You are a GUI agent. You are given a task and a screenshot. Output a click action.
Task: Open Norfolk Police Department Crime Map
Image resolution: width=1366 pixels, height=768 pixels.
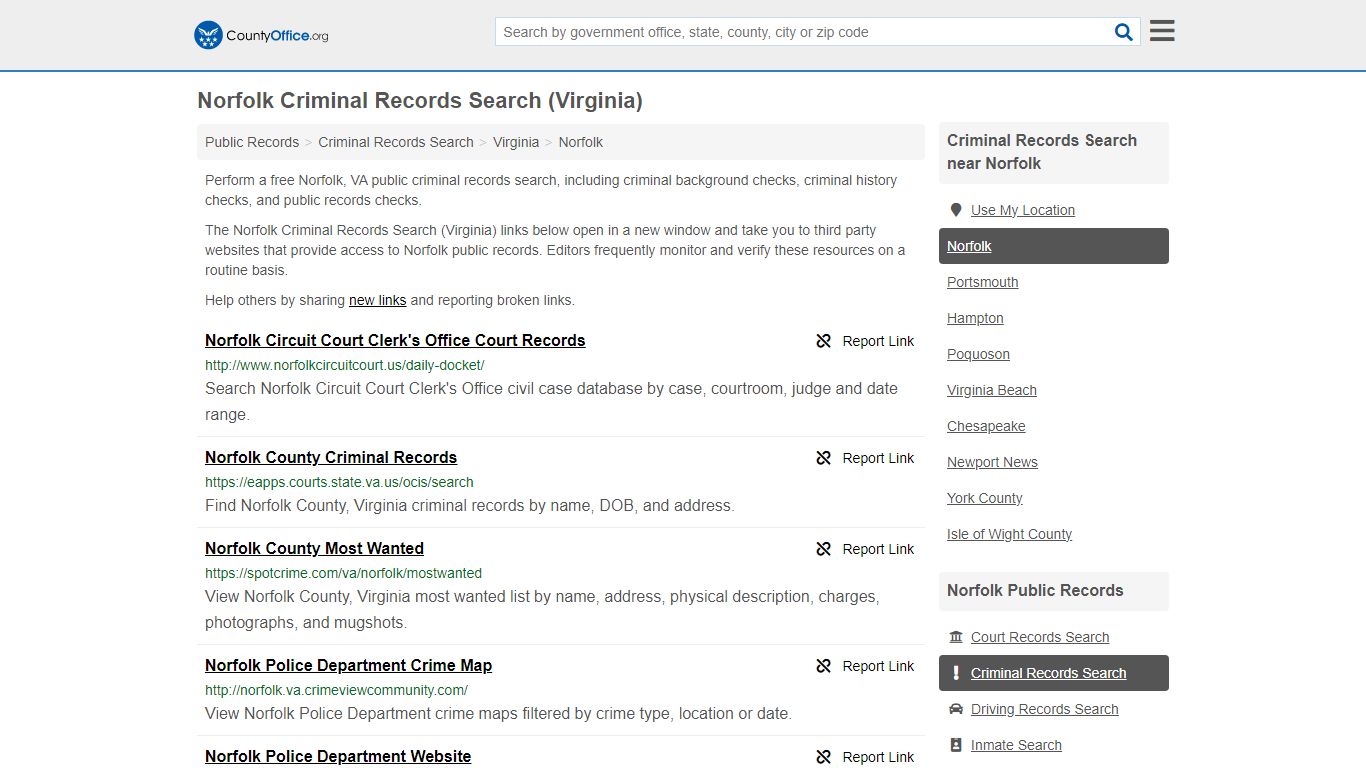pos(348,665)
